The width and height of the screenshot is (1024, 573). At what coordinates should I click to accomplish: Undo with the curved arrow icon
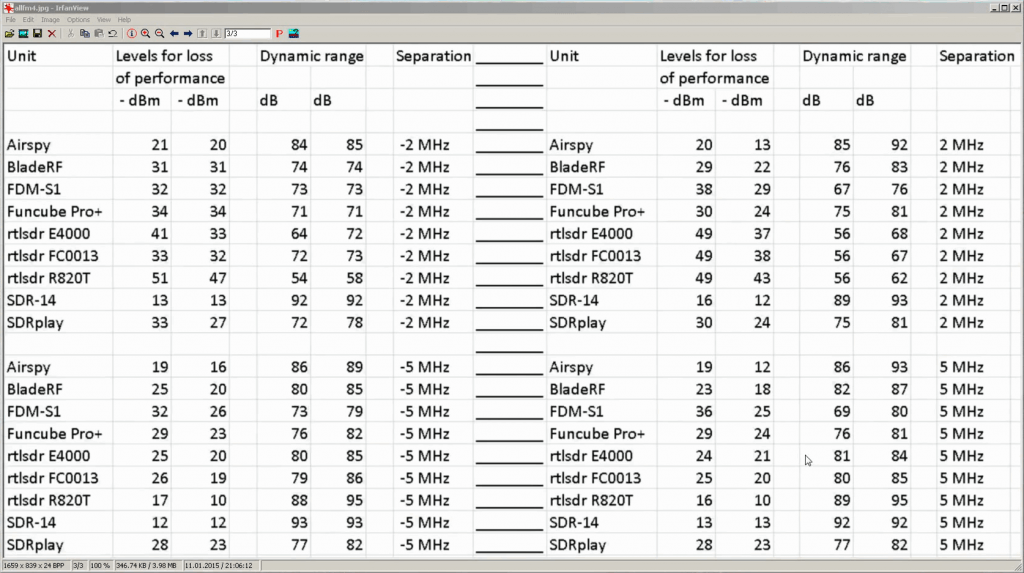pos(112,33)
